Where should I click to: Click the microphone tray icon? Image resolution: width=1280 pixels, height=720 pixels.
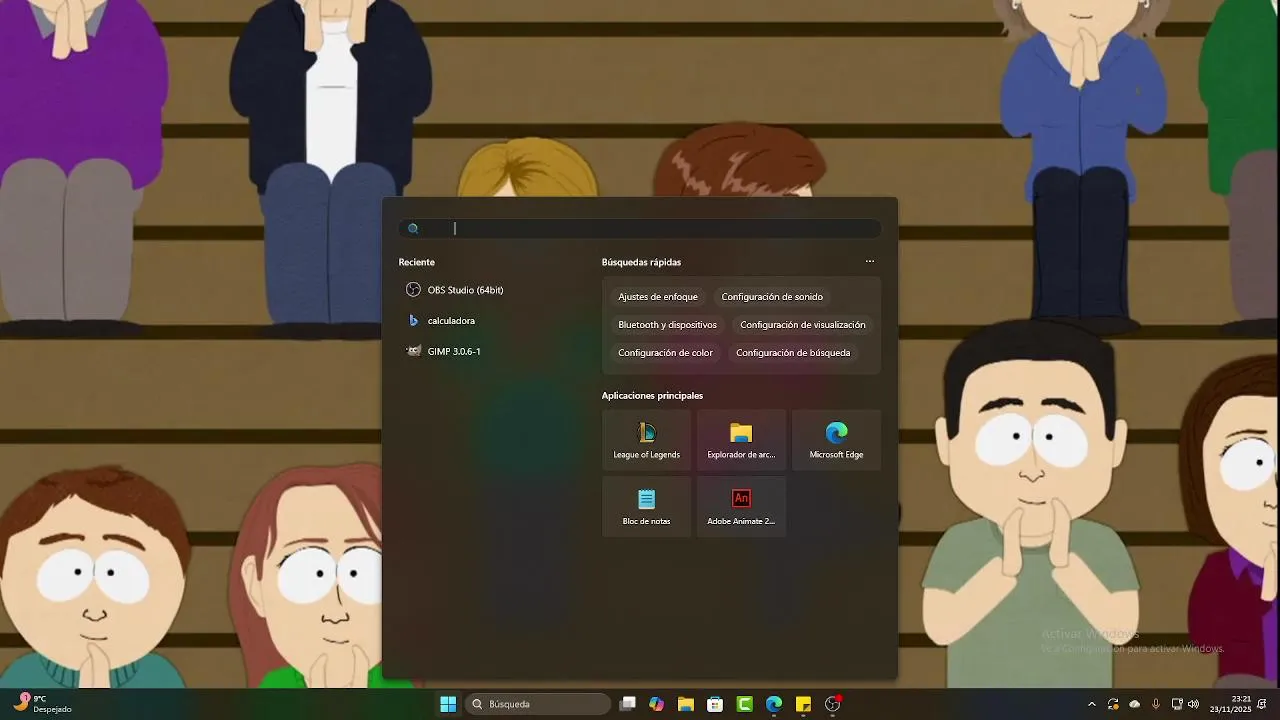[x=1156, y=704]
